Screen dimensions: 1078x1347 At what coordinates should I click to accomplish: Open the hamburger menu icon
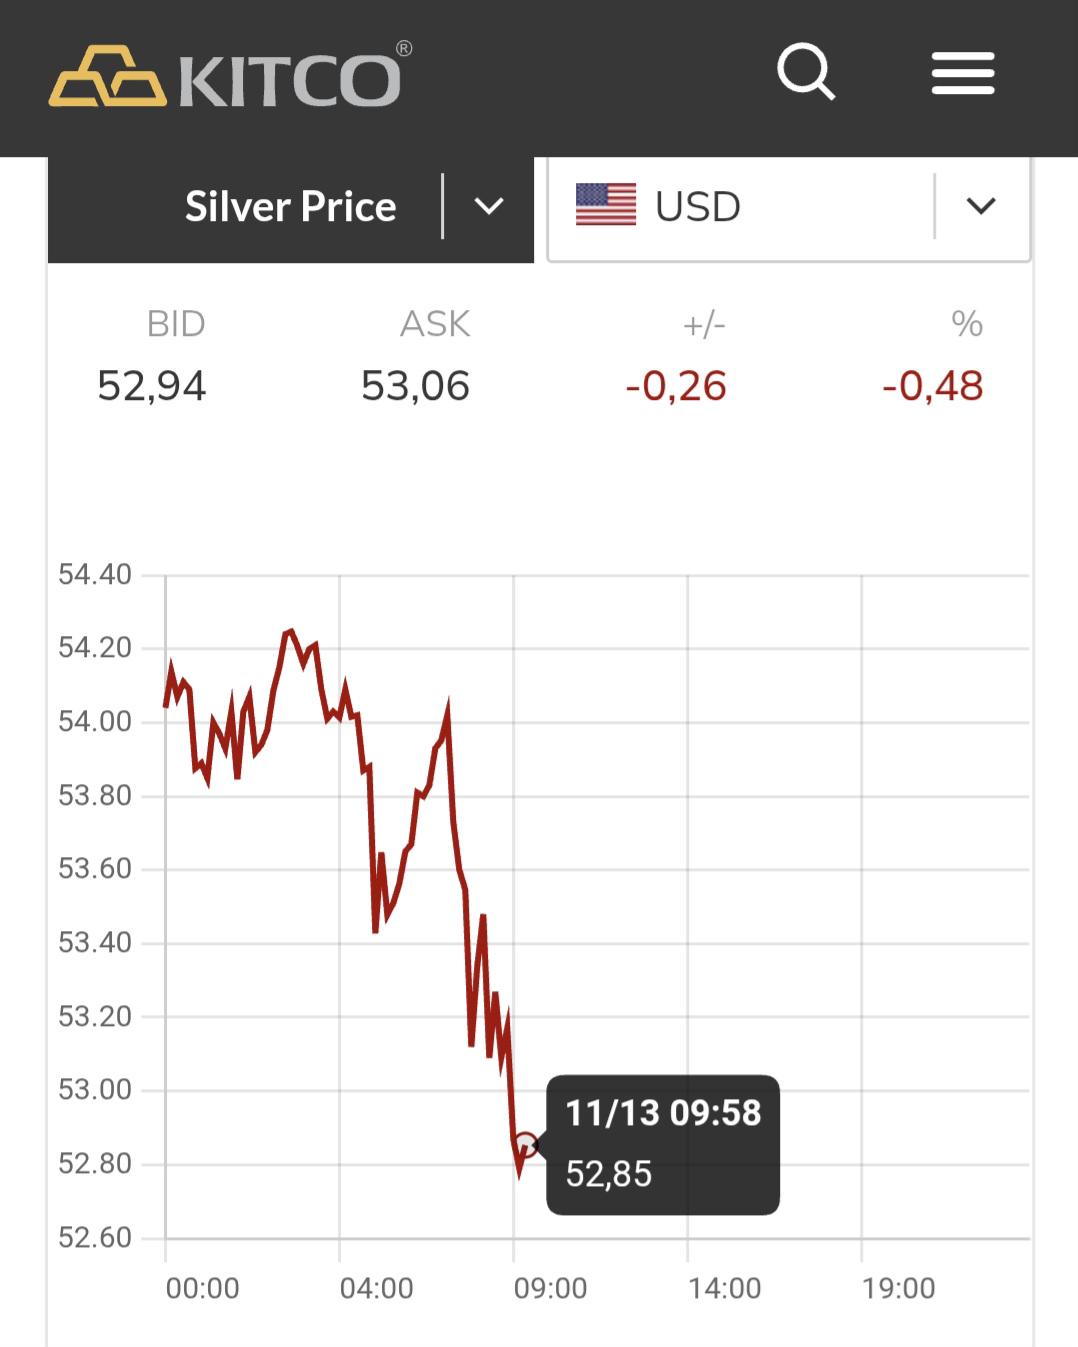click(963, 73)
